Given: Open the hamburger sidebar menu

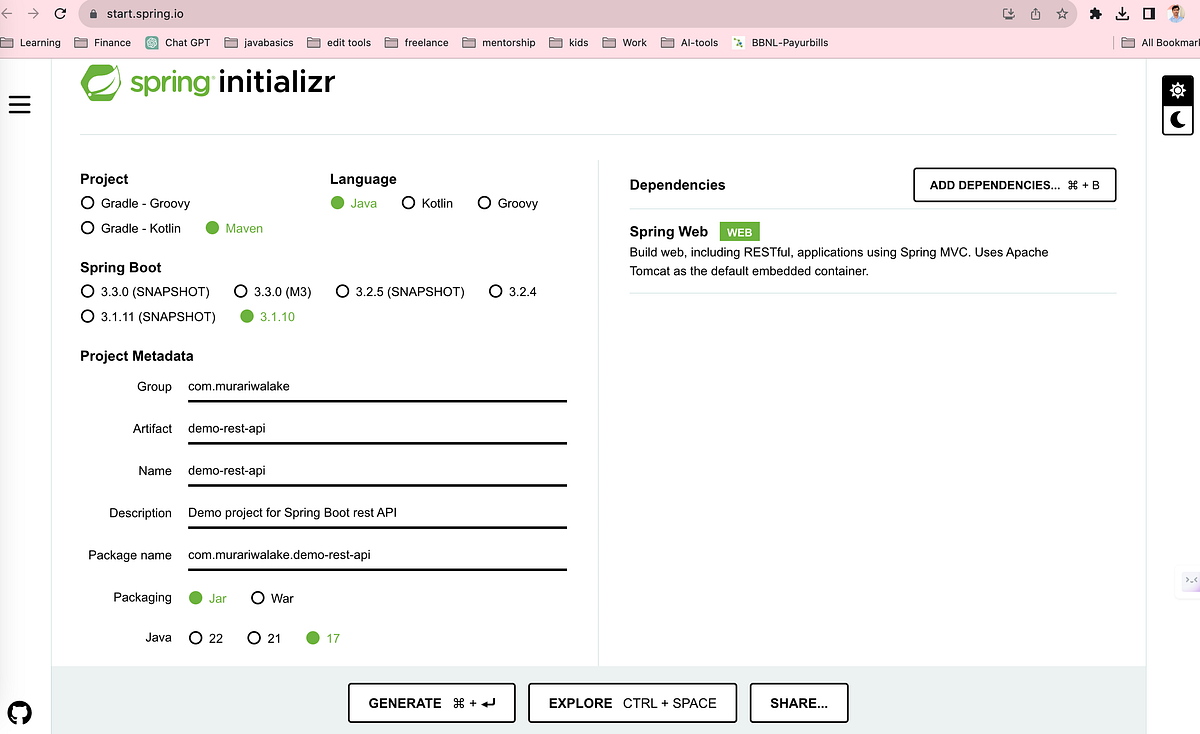Looking at the screenshot, I should pyautogui.click(x=19, y=104).
